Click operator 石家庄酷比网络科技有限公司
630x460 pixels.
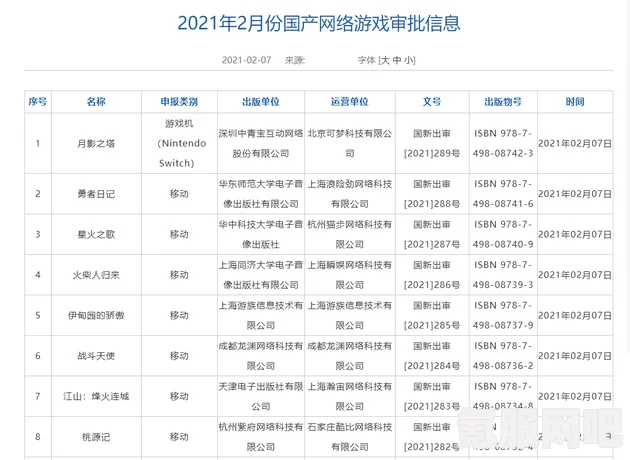[350, 437]
